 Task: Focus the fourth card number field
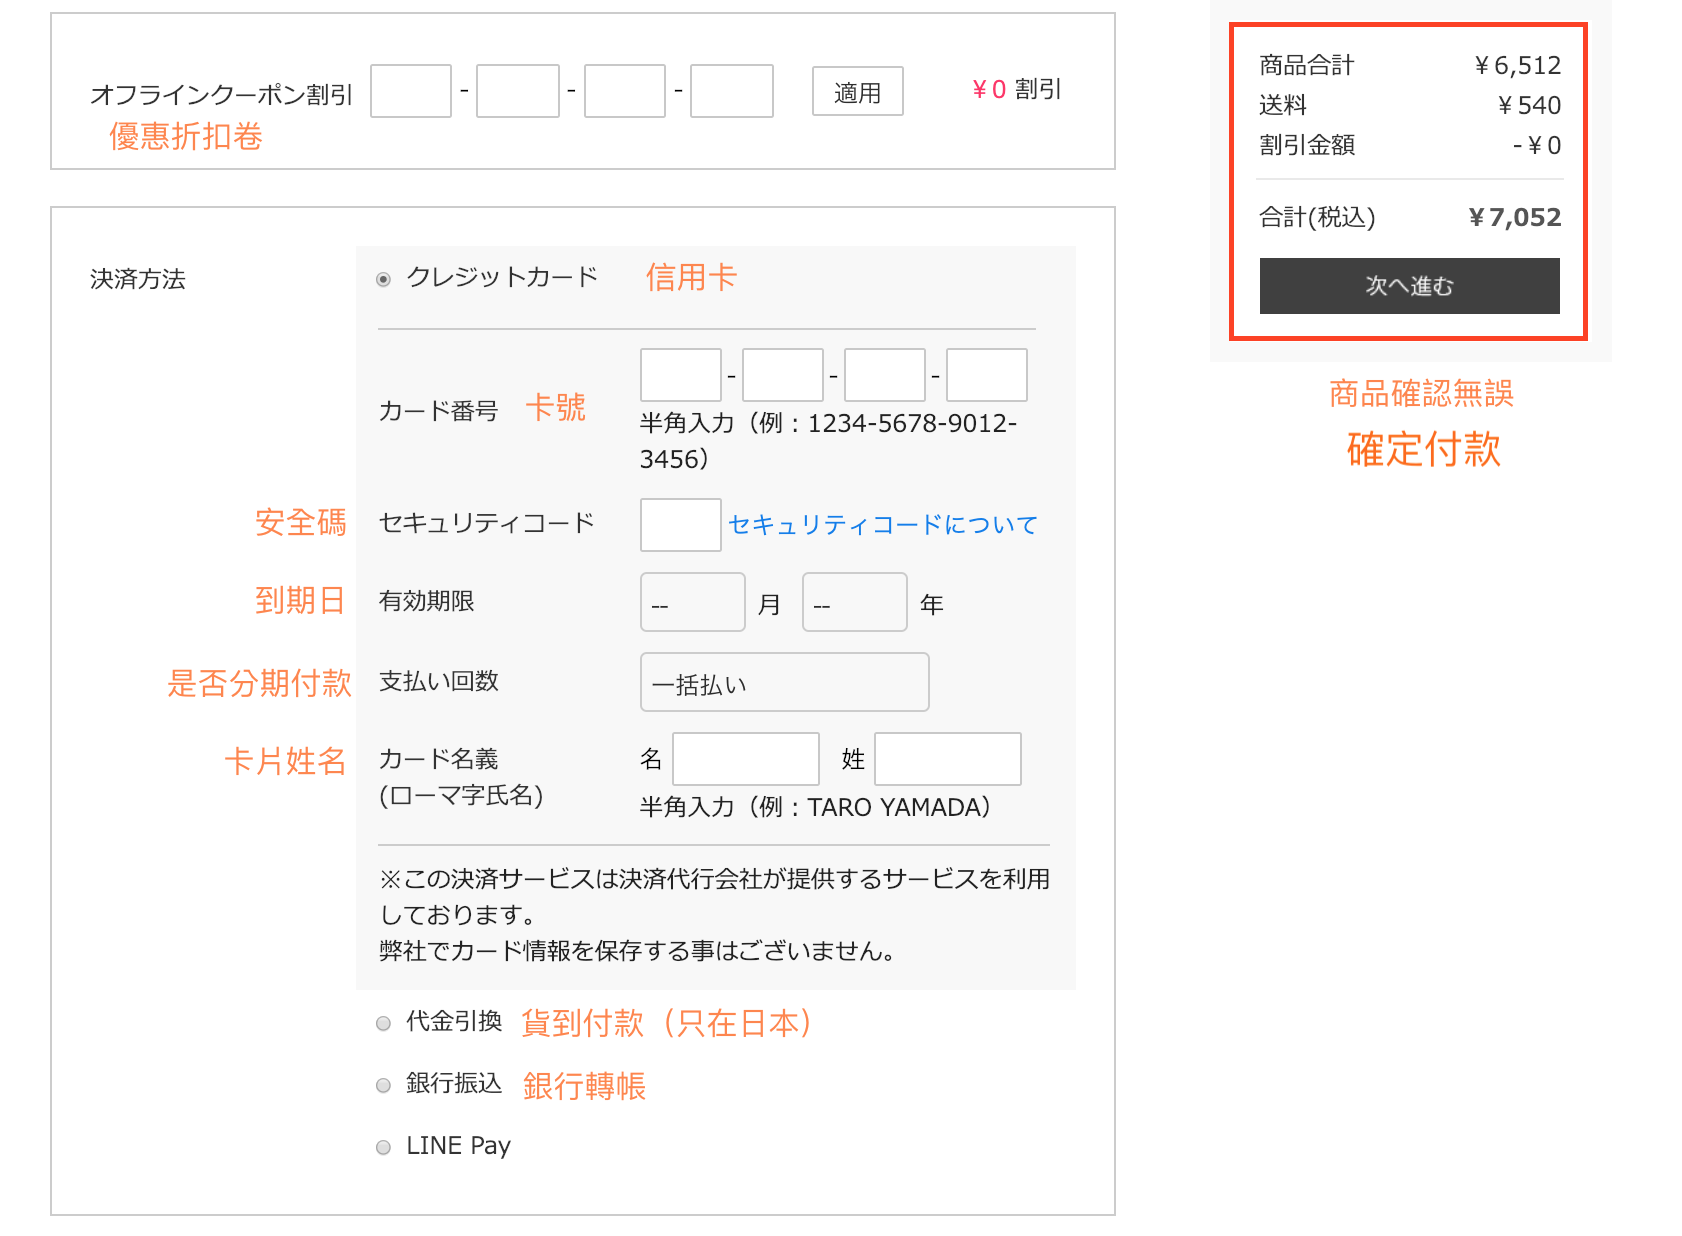(x=986, y=375)
